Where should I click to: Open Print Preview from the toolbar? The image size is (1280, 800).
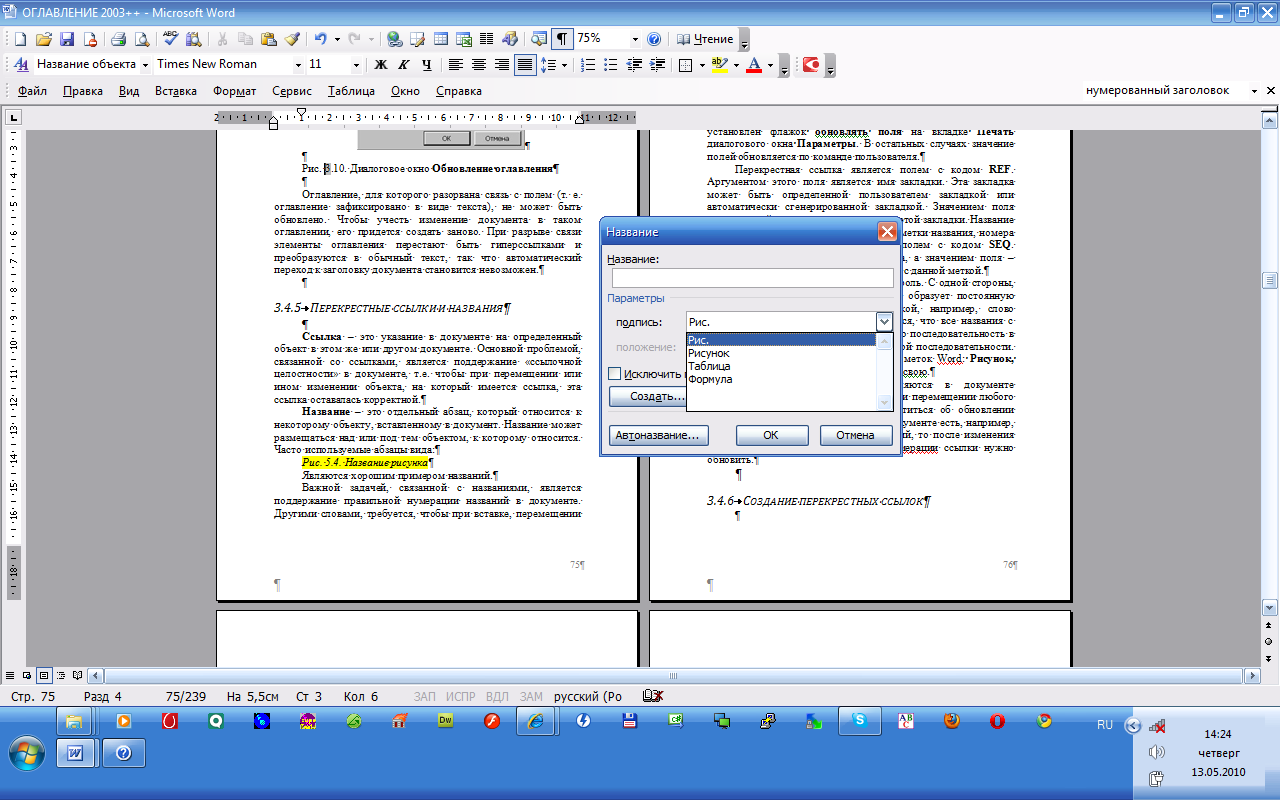tap(141, 39)
